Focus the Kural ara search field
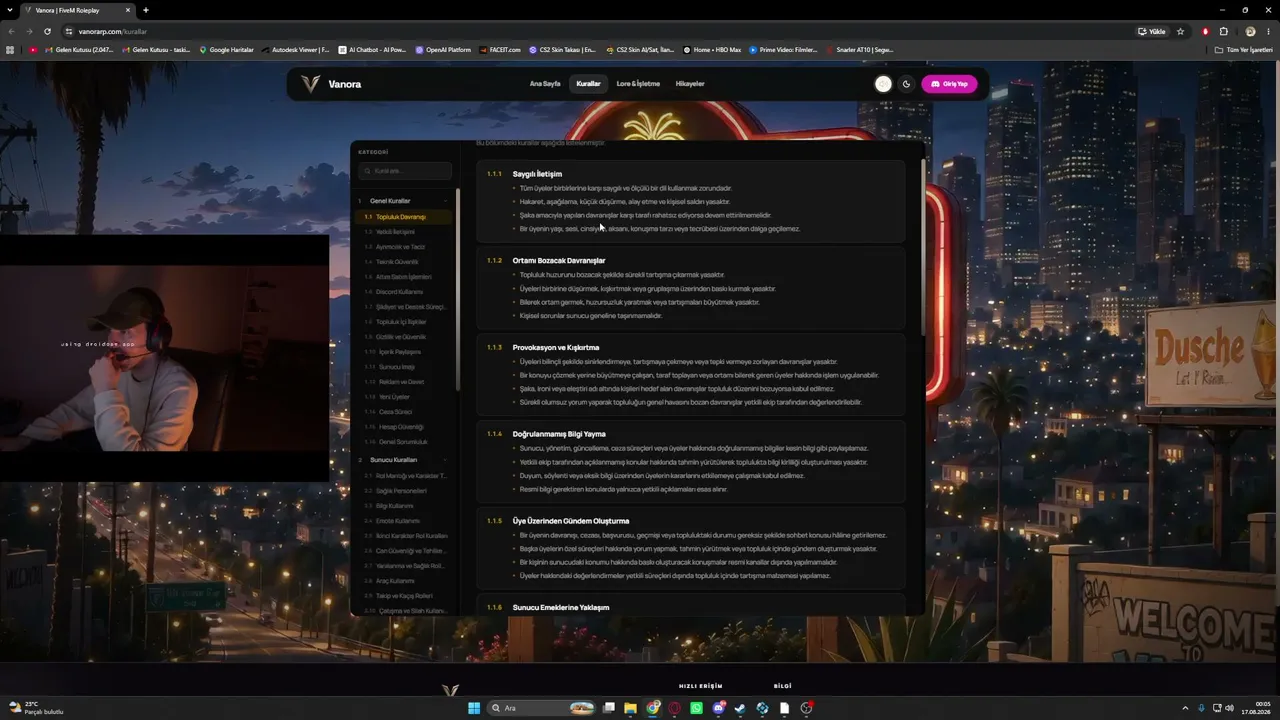Screen dimensions: 1280x720 point(405,171)
